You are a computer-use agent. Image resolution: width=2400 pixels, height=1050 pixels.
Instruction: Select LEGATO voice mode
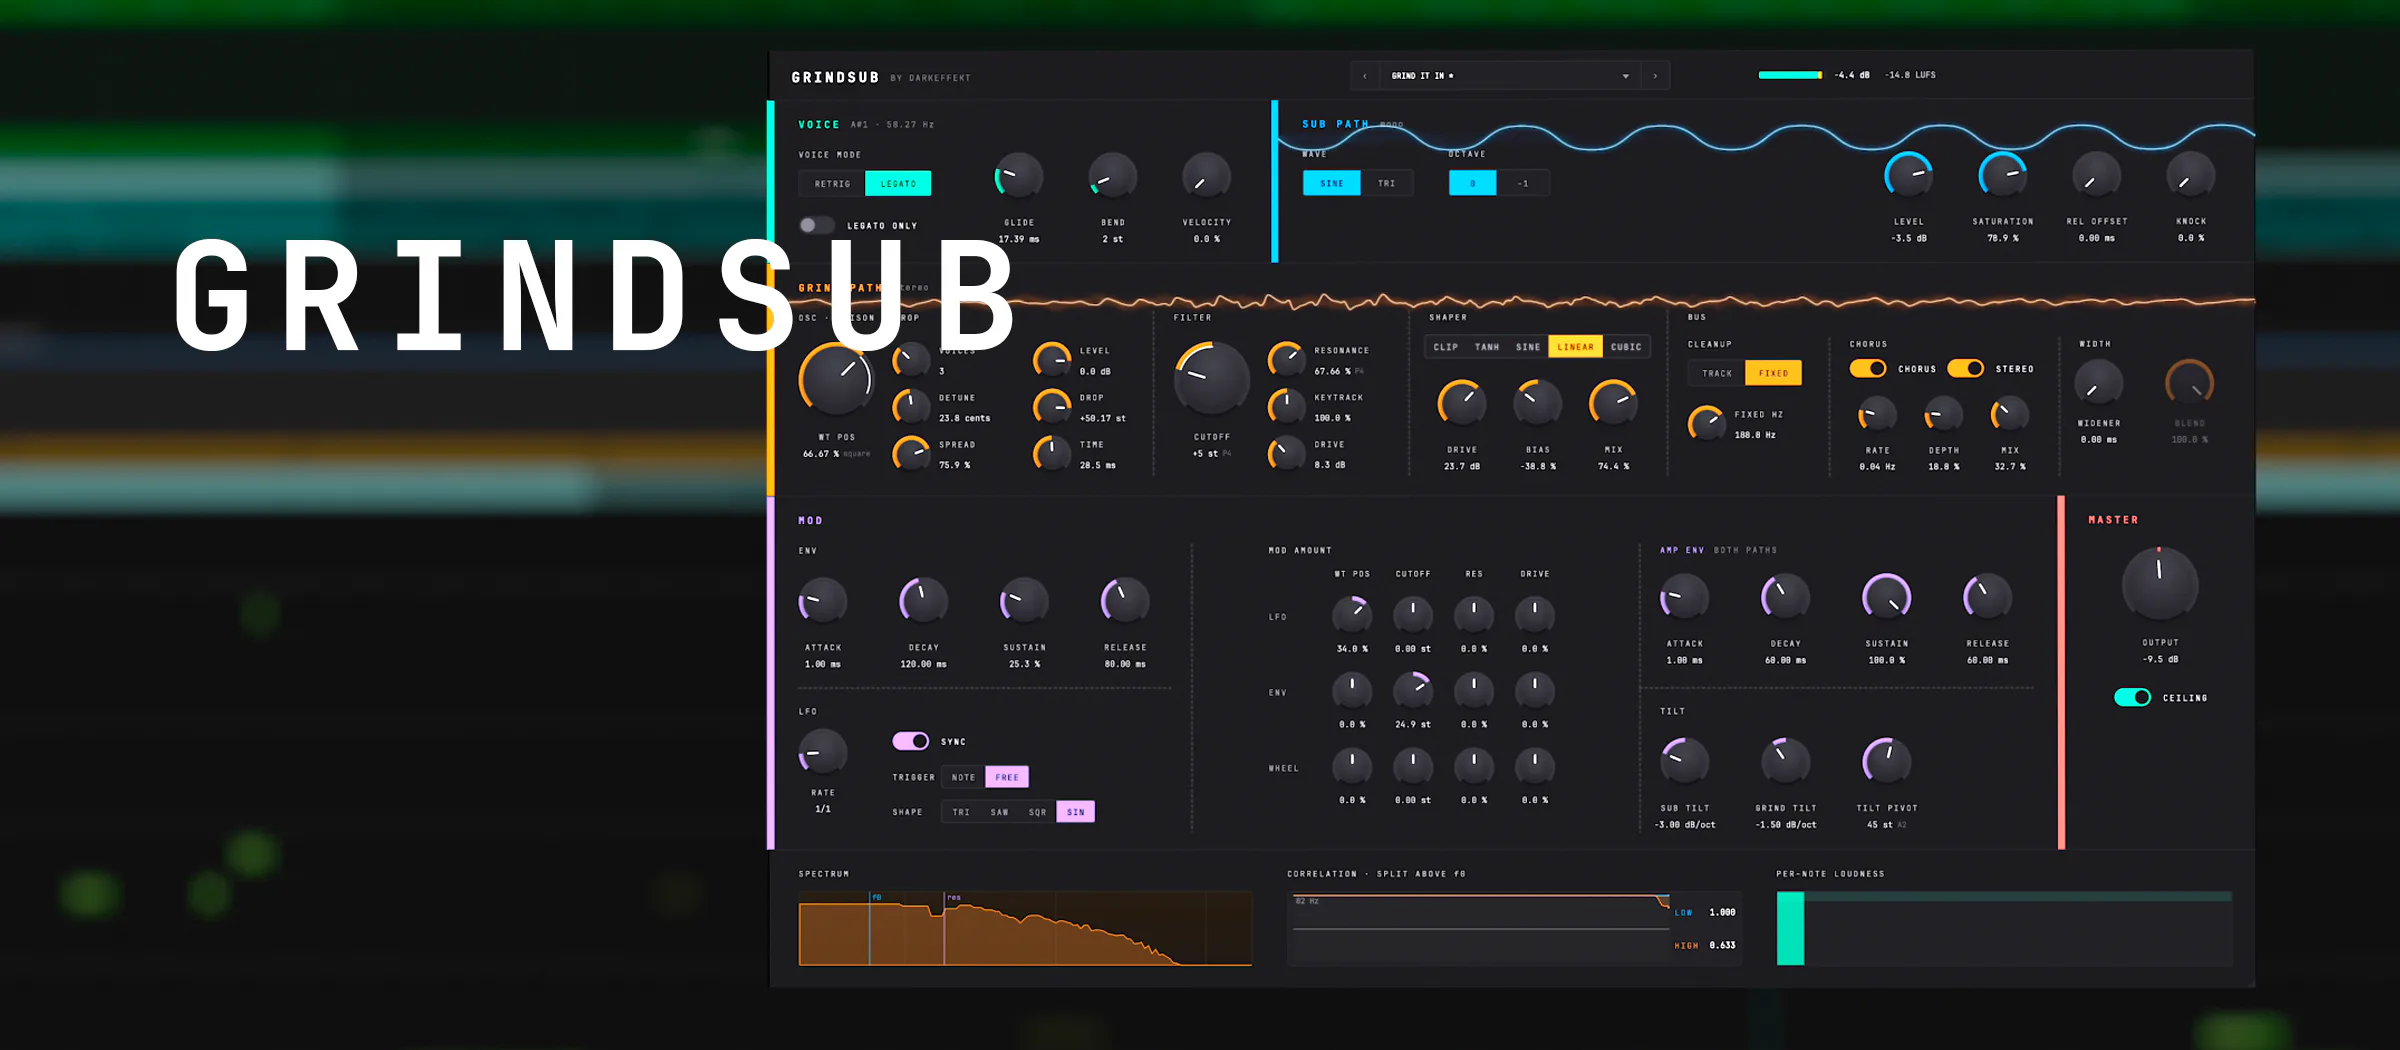coord(898,184)
